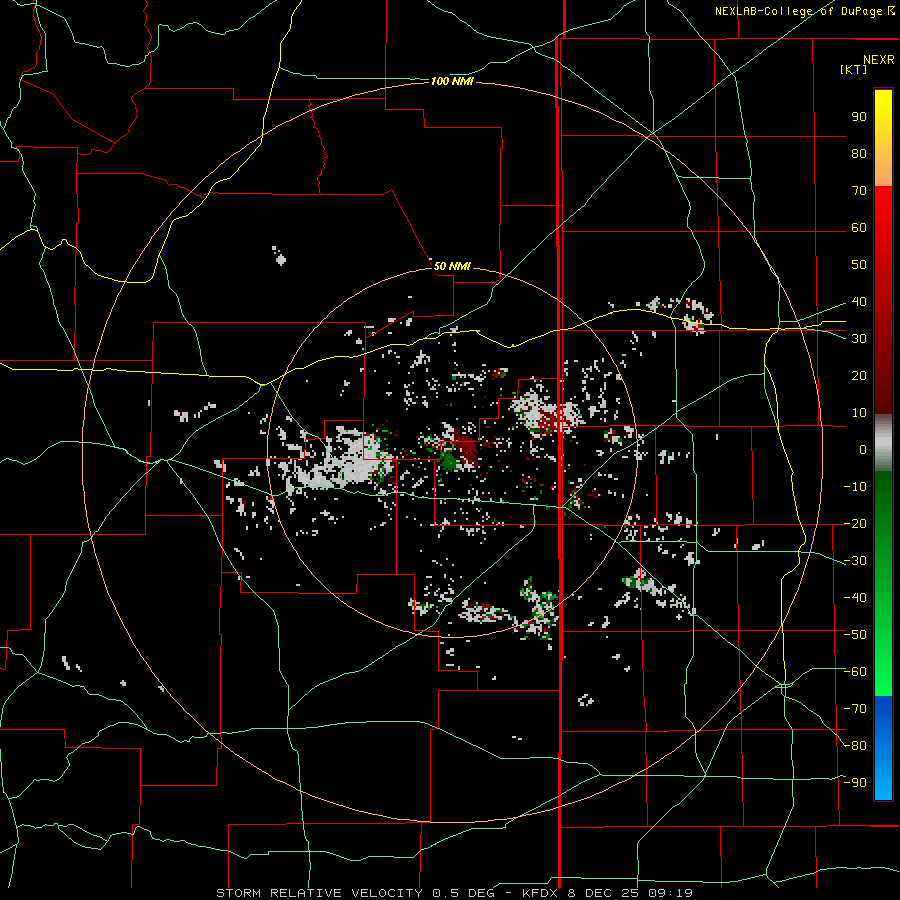Screen dimensions: 900x900
Task: Click the "[KT]" units label
Action: (853, 69)
